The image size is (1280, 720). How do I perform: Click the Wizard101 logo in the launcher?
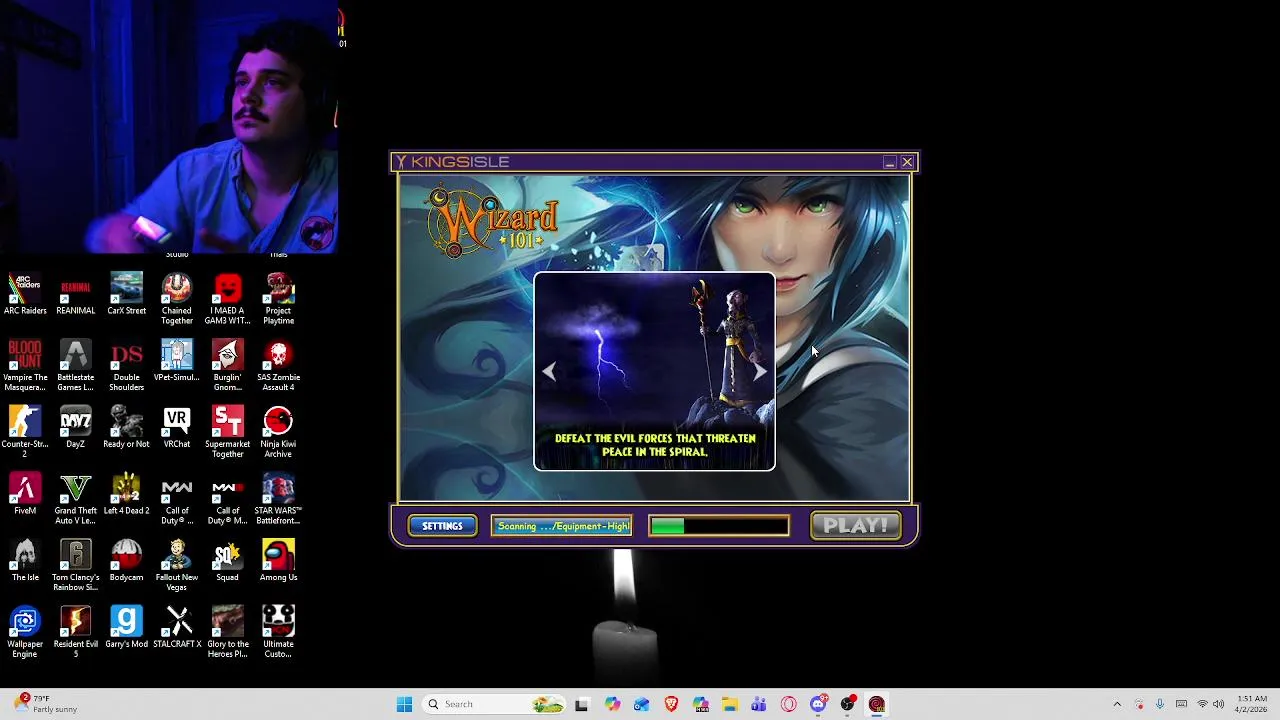click(493, 222)
